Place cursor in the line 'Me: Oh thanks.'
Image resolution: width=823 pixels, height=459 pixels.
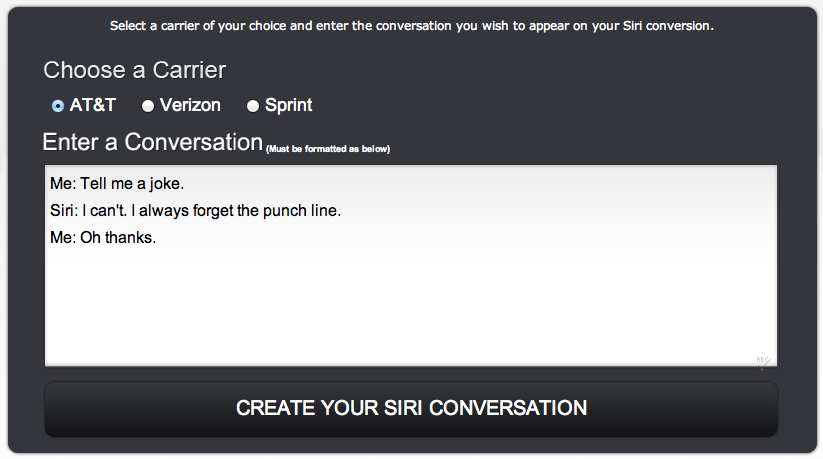103,237
